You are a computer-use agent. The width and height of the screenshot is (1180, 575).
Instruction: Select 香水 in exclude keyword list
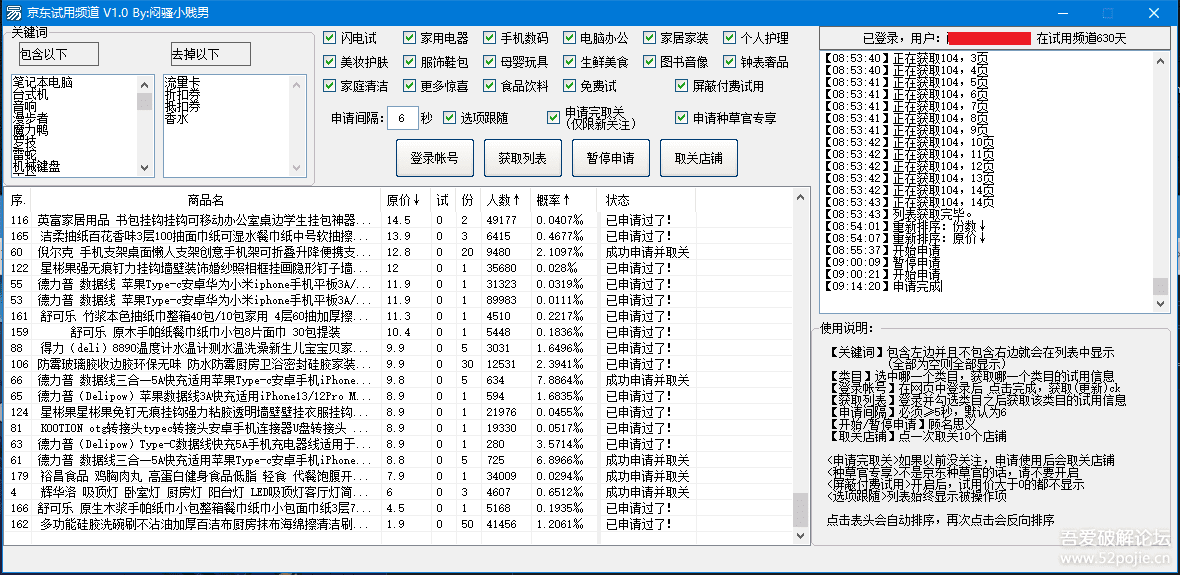(177, 117)
